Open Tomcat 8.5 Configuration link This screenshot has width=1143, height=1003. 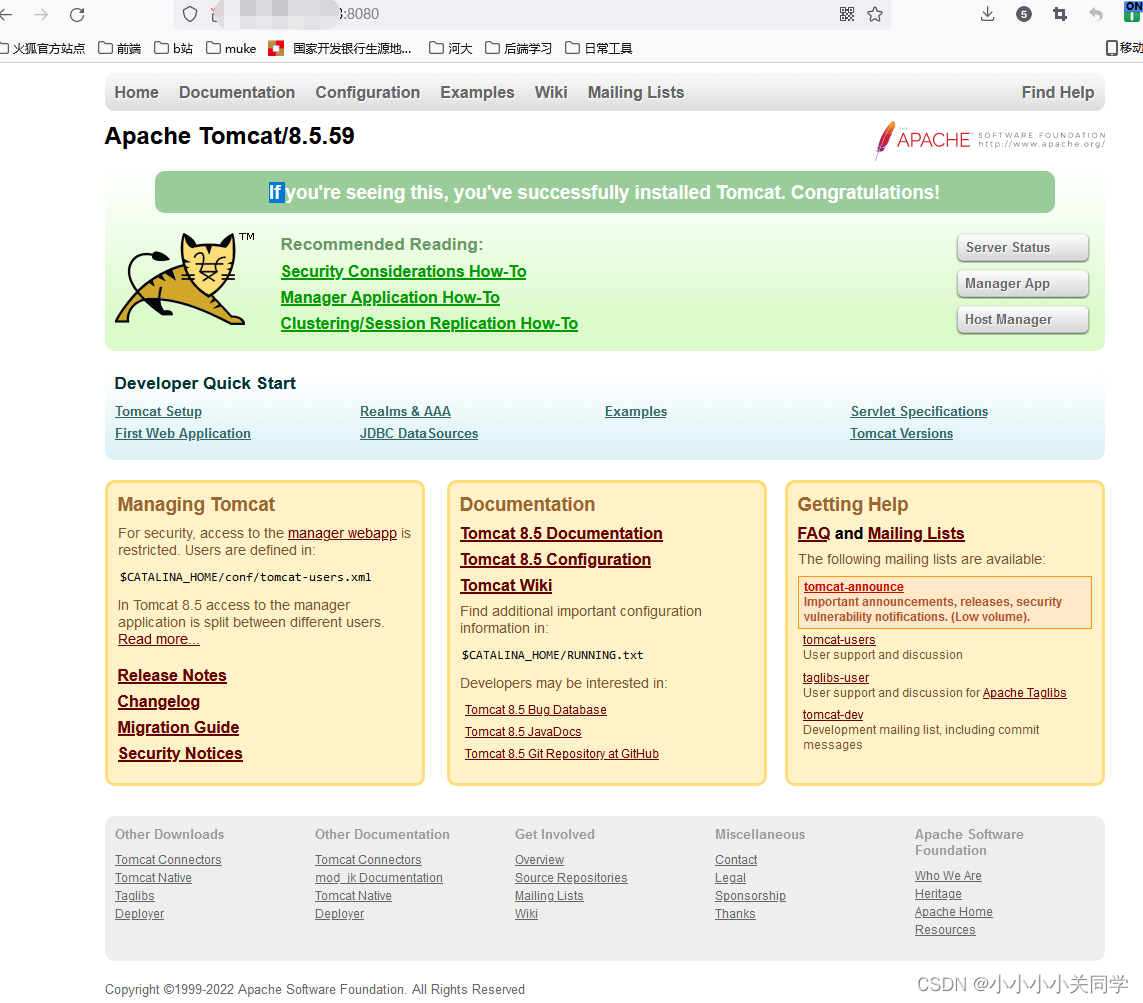[555, 560]
